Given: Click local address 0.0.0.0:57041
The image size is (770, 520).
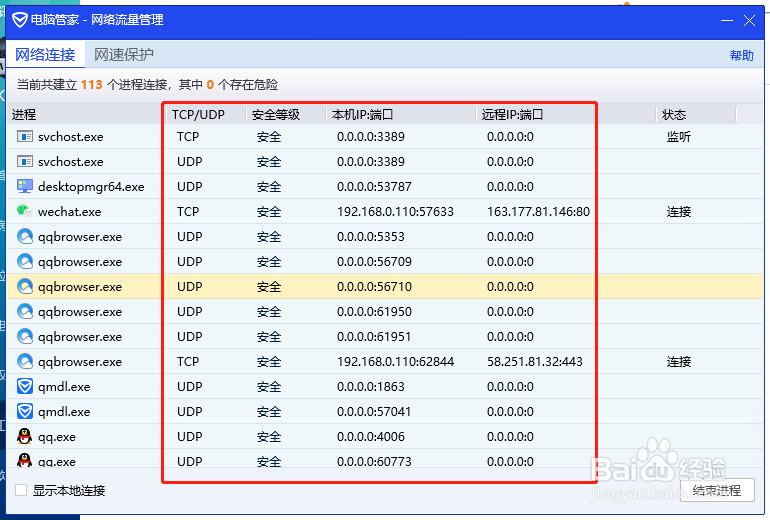Looking at the screenshot, I should pos(374,411).
